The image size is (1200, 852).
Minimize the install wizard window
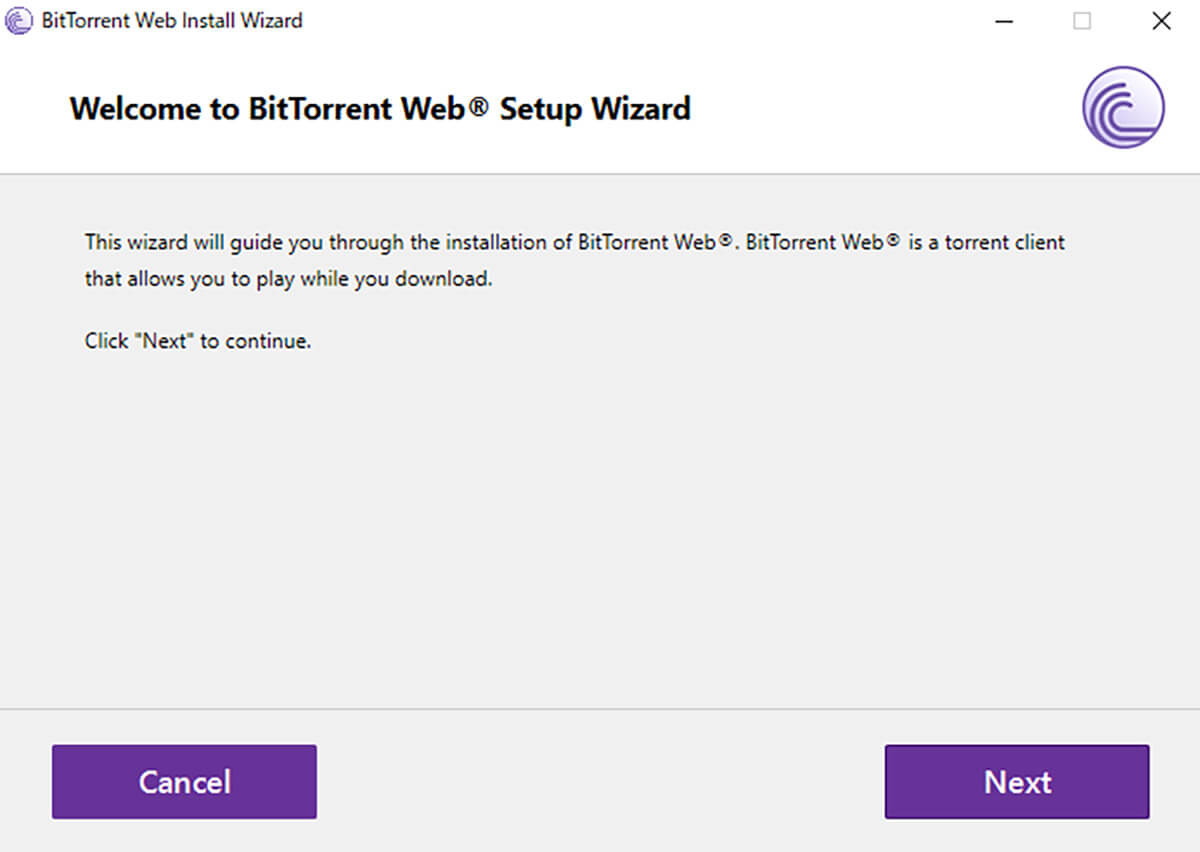[x=1004, y=21]
